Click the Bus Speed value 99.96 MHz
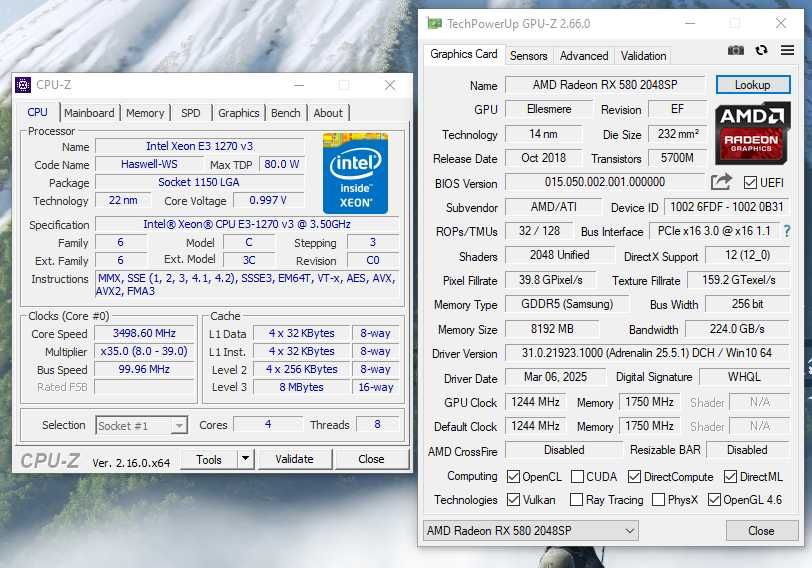Image resolution: width=812 pixels, height=568 pixels. point(144,369)
